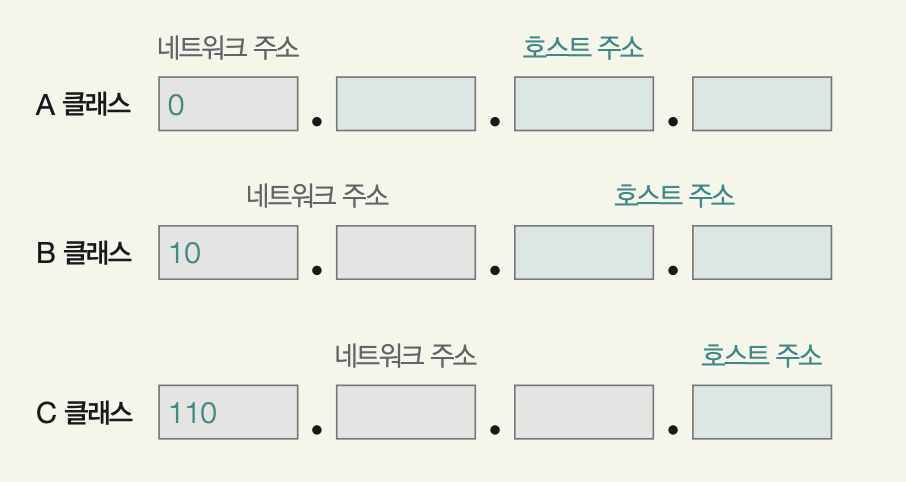Screen dimensions: 906x482
Task: Click the C class box containing 110
Action: [228, 412]
